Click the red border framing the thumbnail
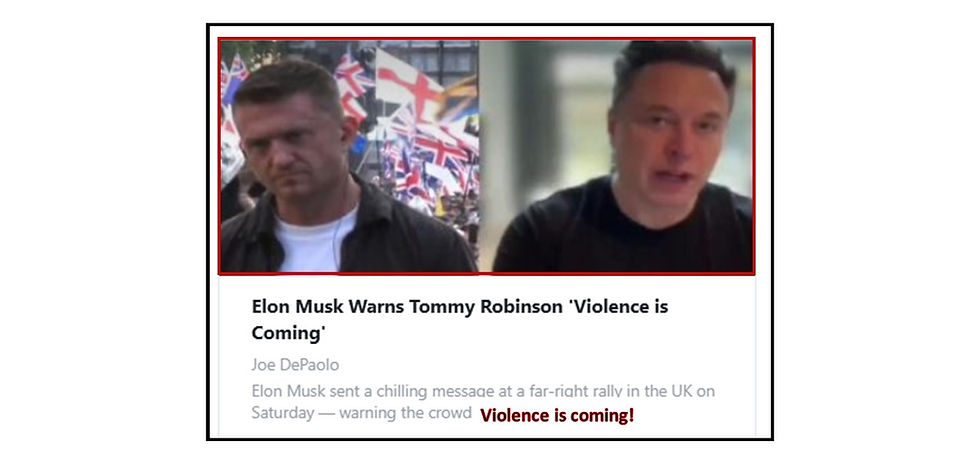 click(486, 39)
